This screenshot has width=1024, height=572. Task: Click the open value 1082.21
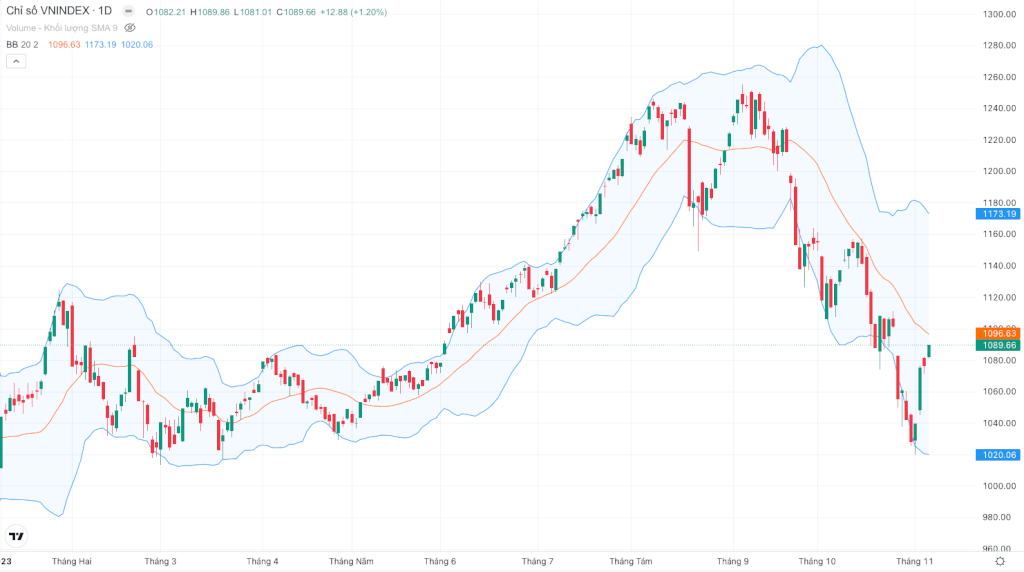point(170,12)
